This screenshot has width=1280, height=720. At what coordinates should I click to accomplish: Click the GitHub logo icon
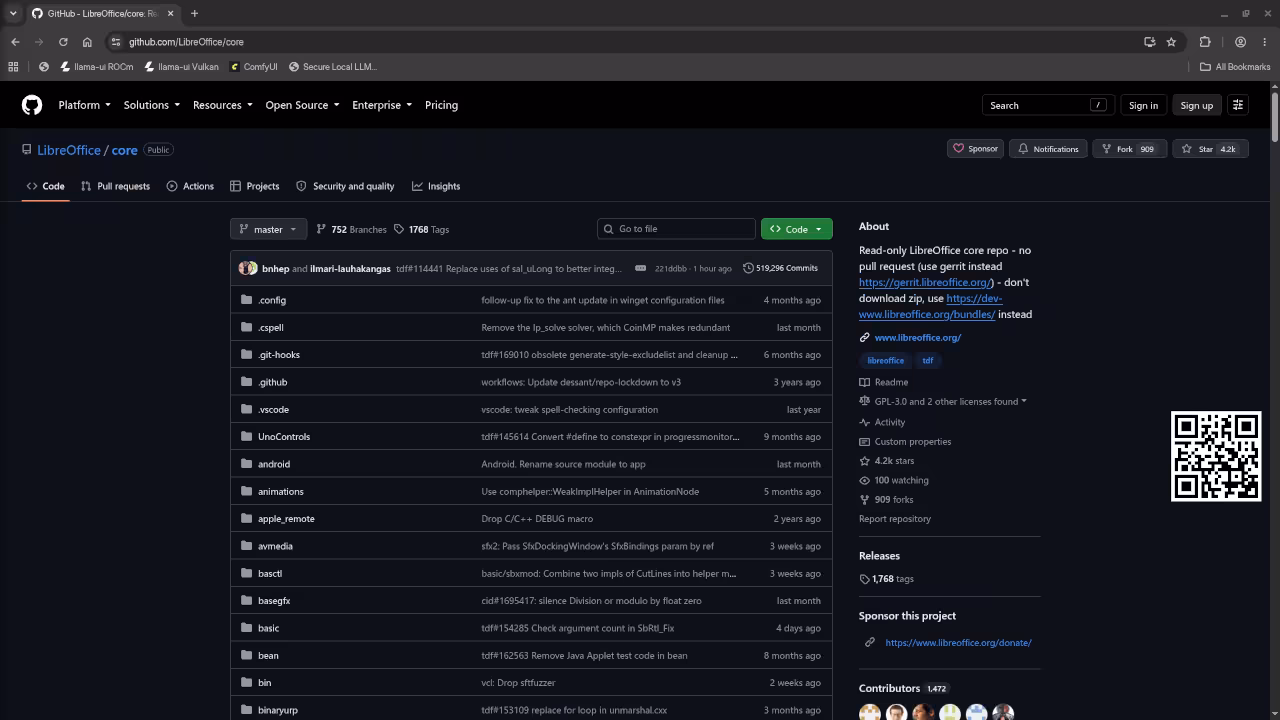point(32,105)
